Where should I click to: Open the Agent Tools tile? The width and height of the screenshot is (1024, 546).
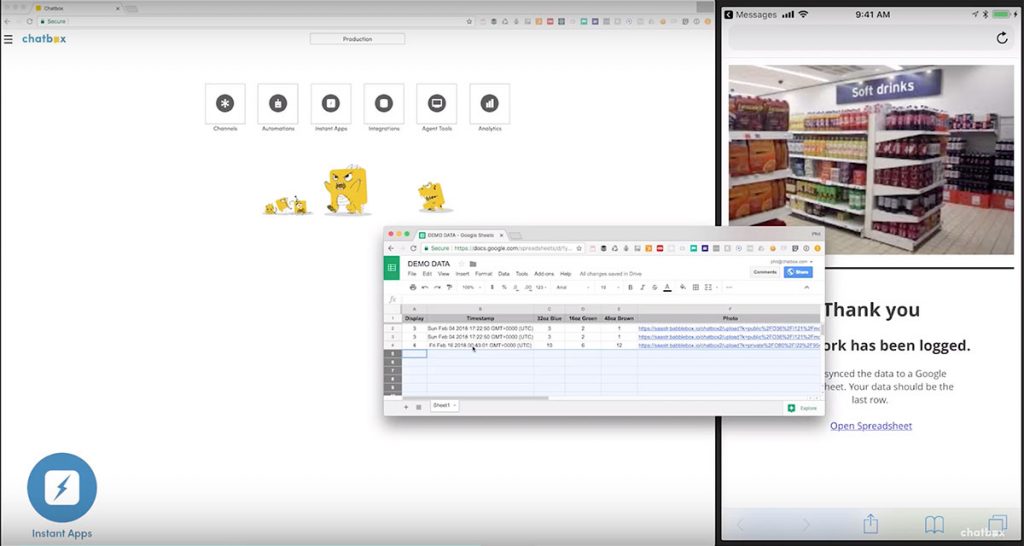(x=436, y=103)
